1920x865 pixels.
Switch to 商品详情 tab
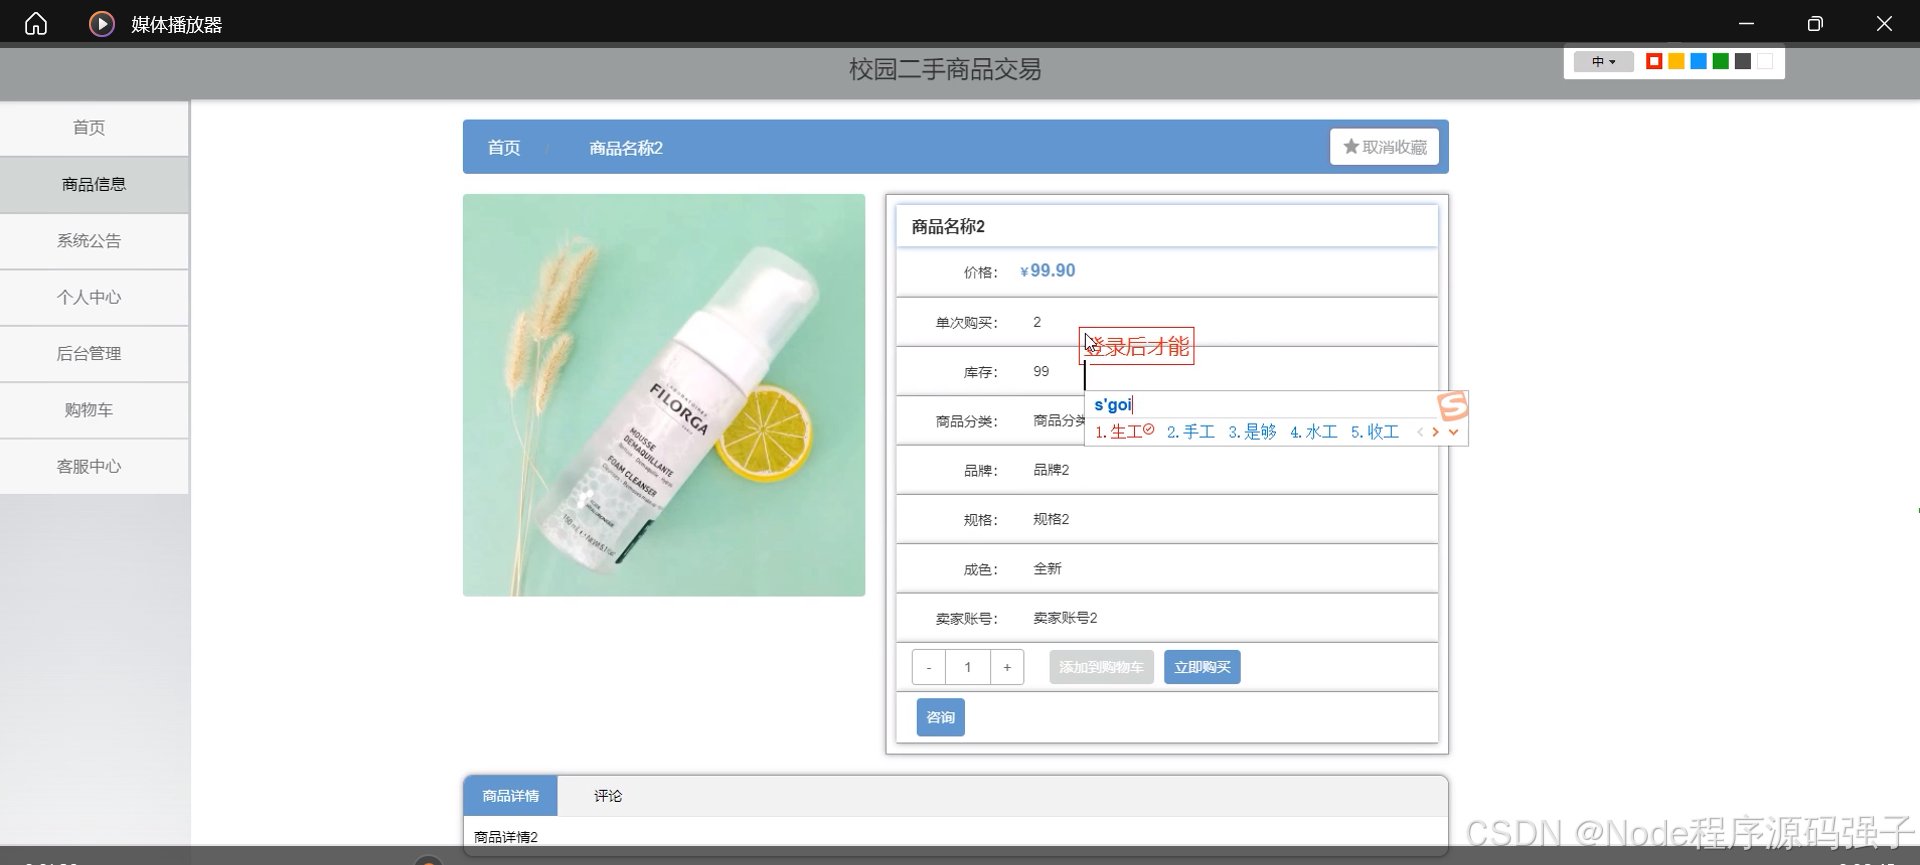[510, 796]
